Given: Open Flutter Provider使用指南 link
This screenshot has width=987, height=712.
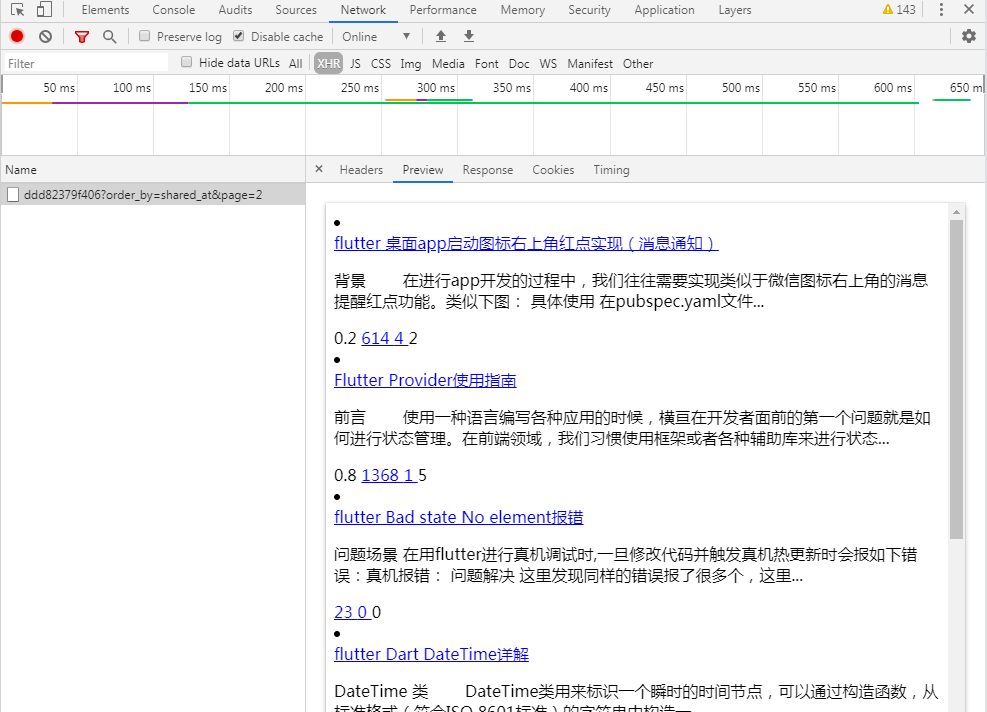Looking at the screenshot, I should click(425, 380).
